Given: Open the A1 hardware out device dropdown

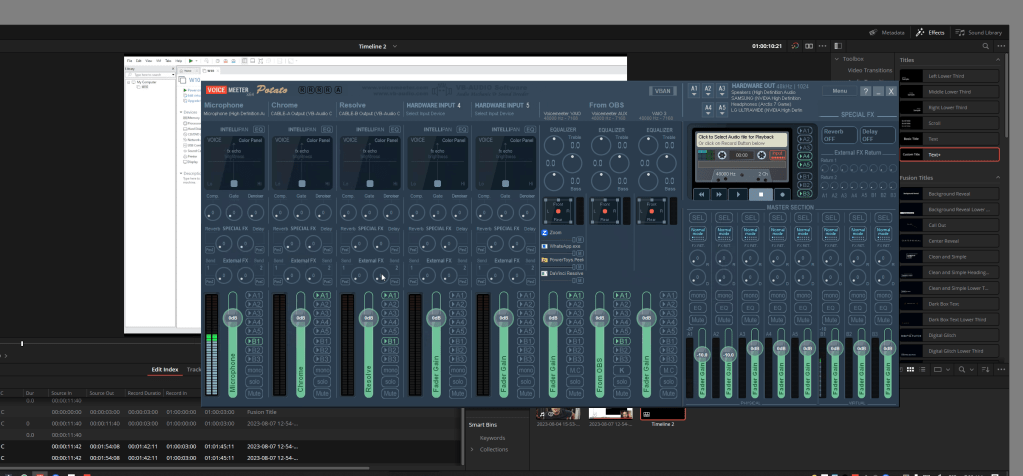Looking at the screenshot, I should coord(694,89).
